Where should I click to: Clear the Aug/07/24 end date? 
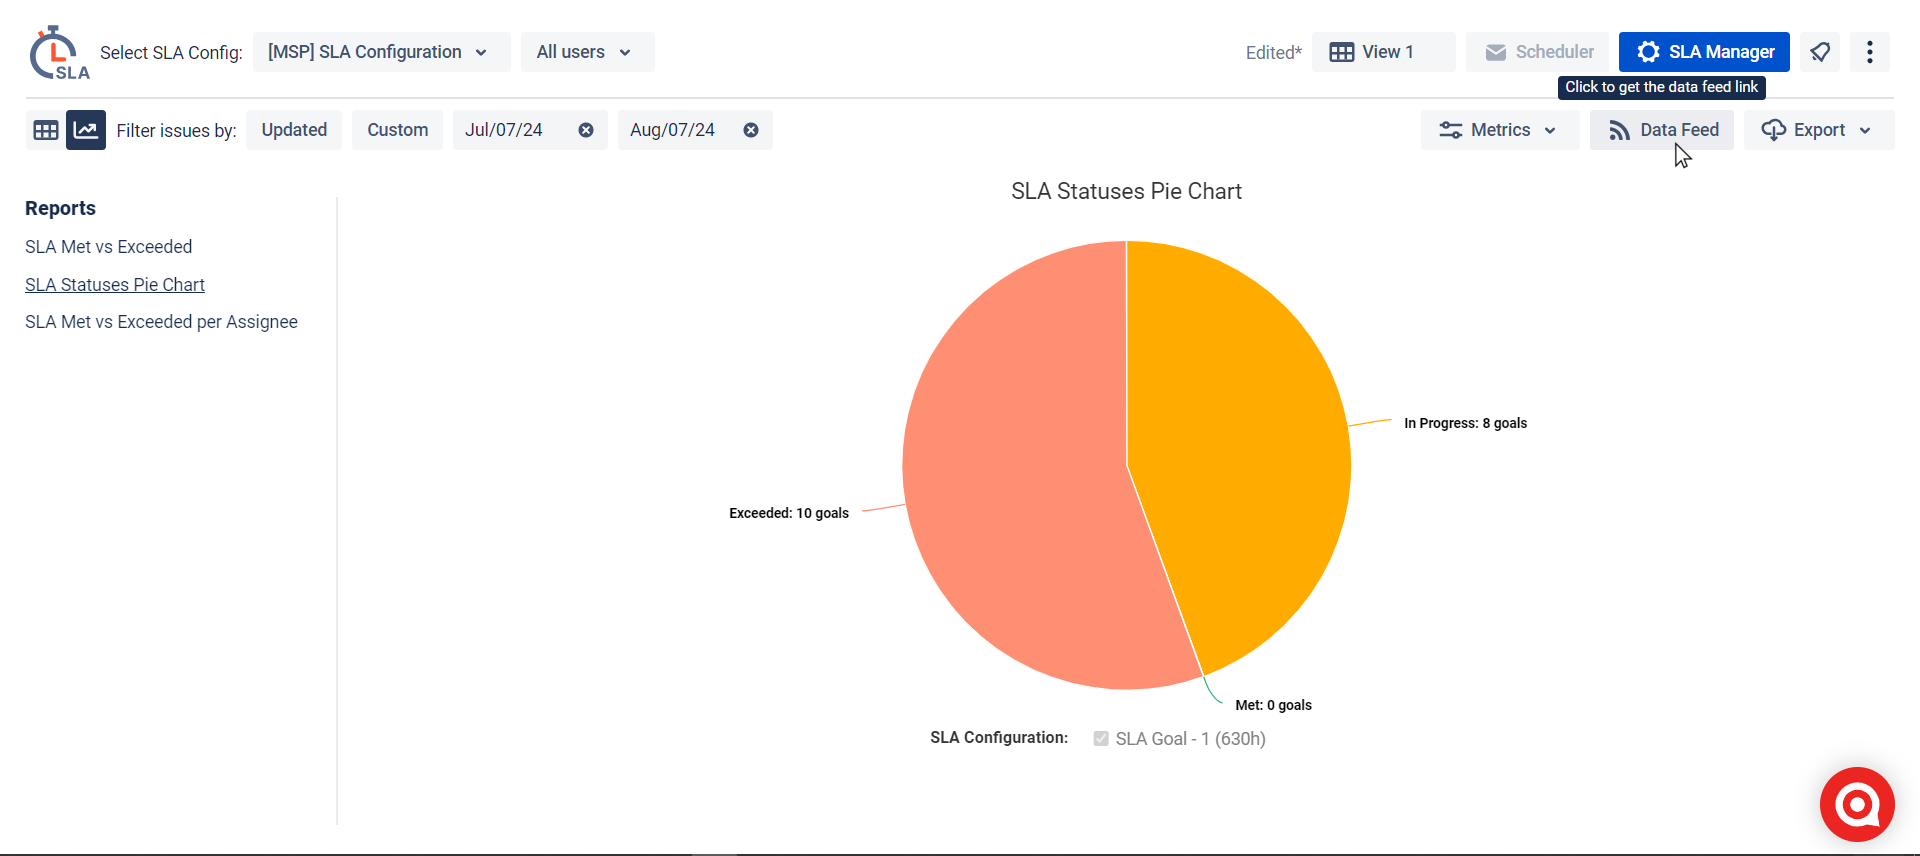pos(751,131)
